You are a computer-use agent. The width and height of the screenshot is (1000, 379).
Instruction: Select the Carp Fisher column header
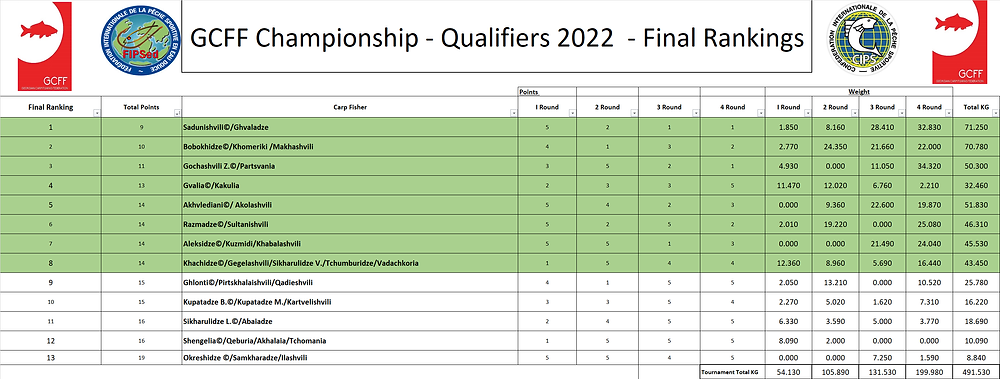point(350,107)
